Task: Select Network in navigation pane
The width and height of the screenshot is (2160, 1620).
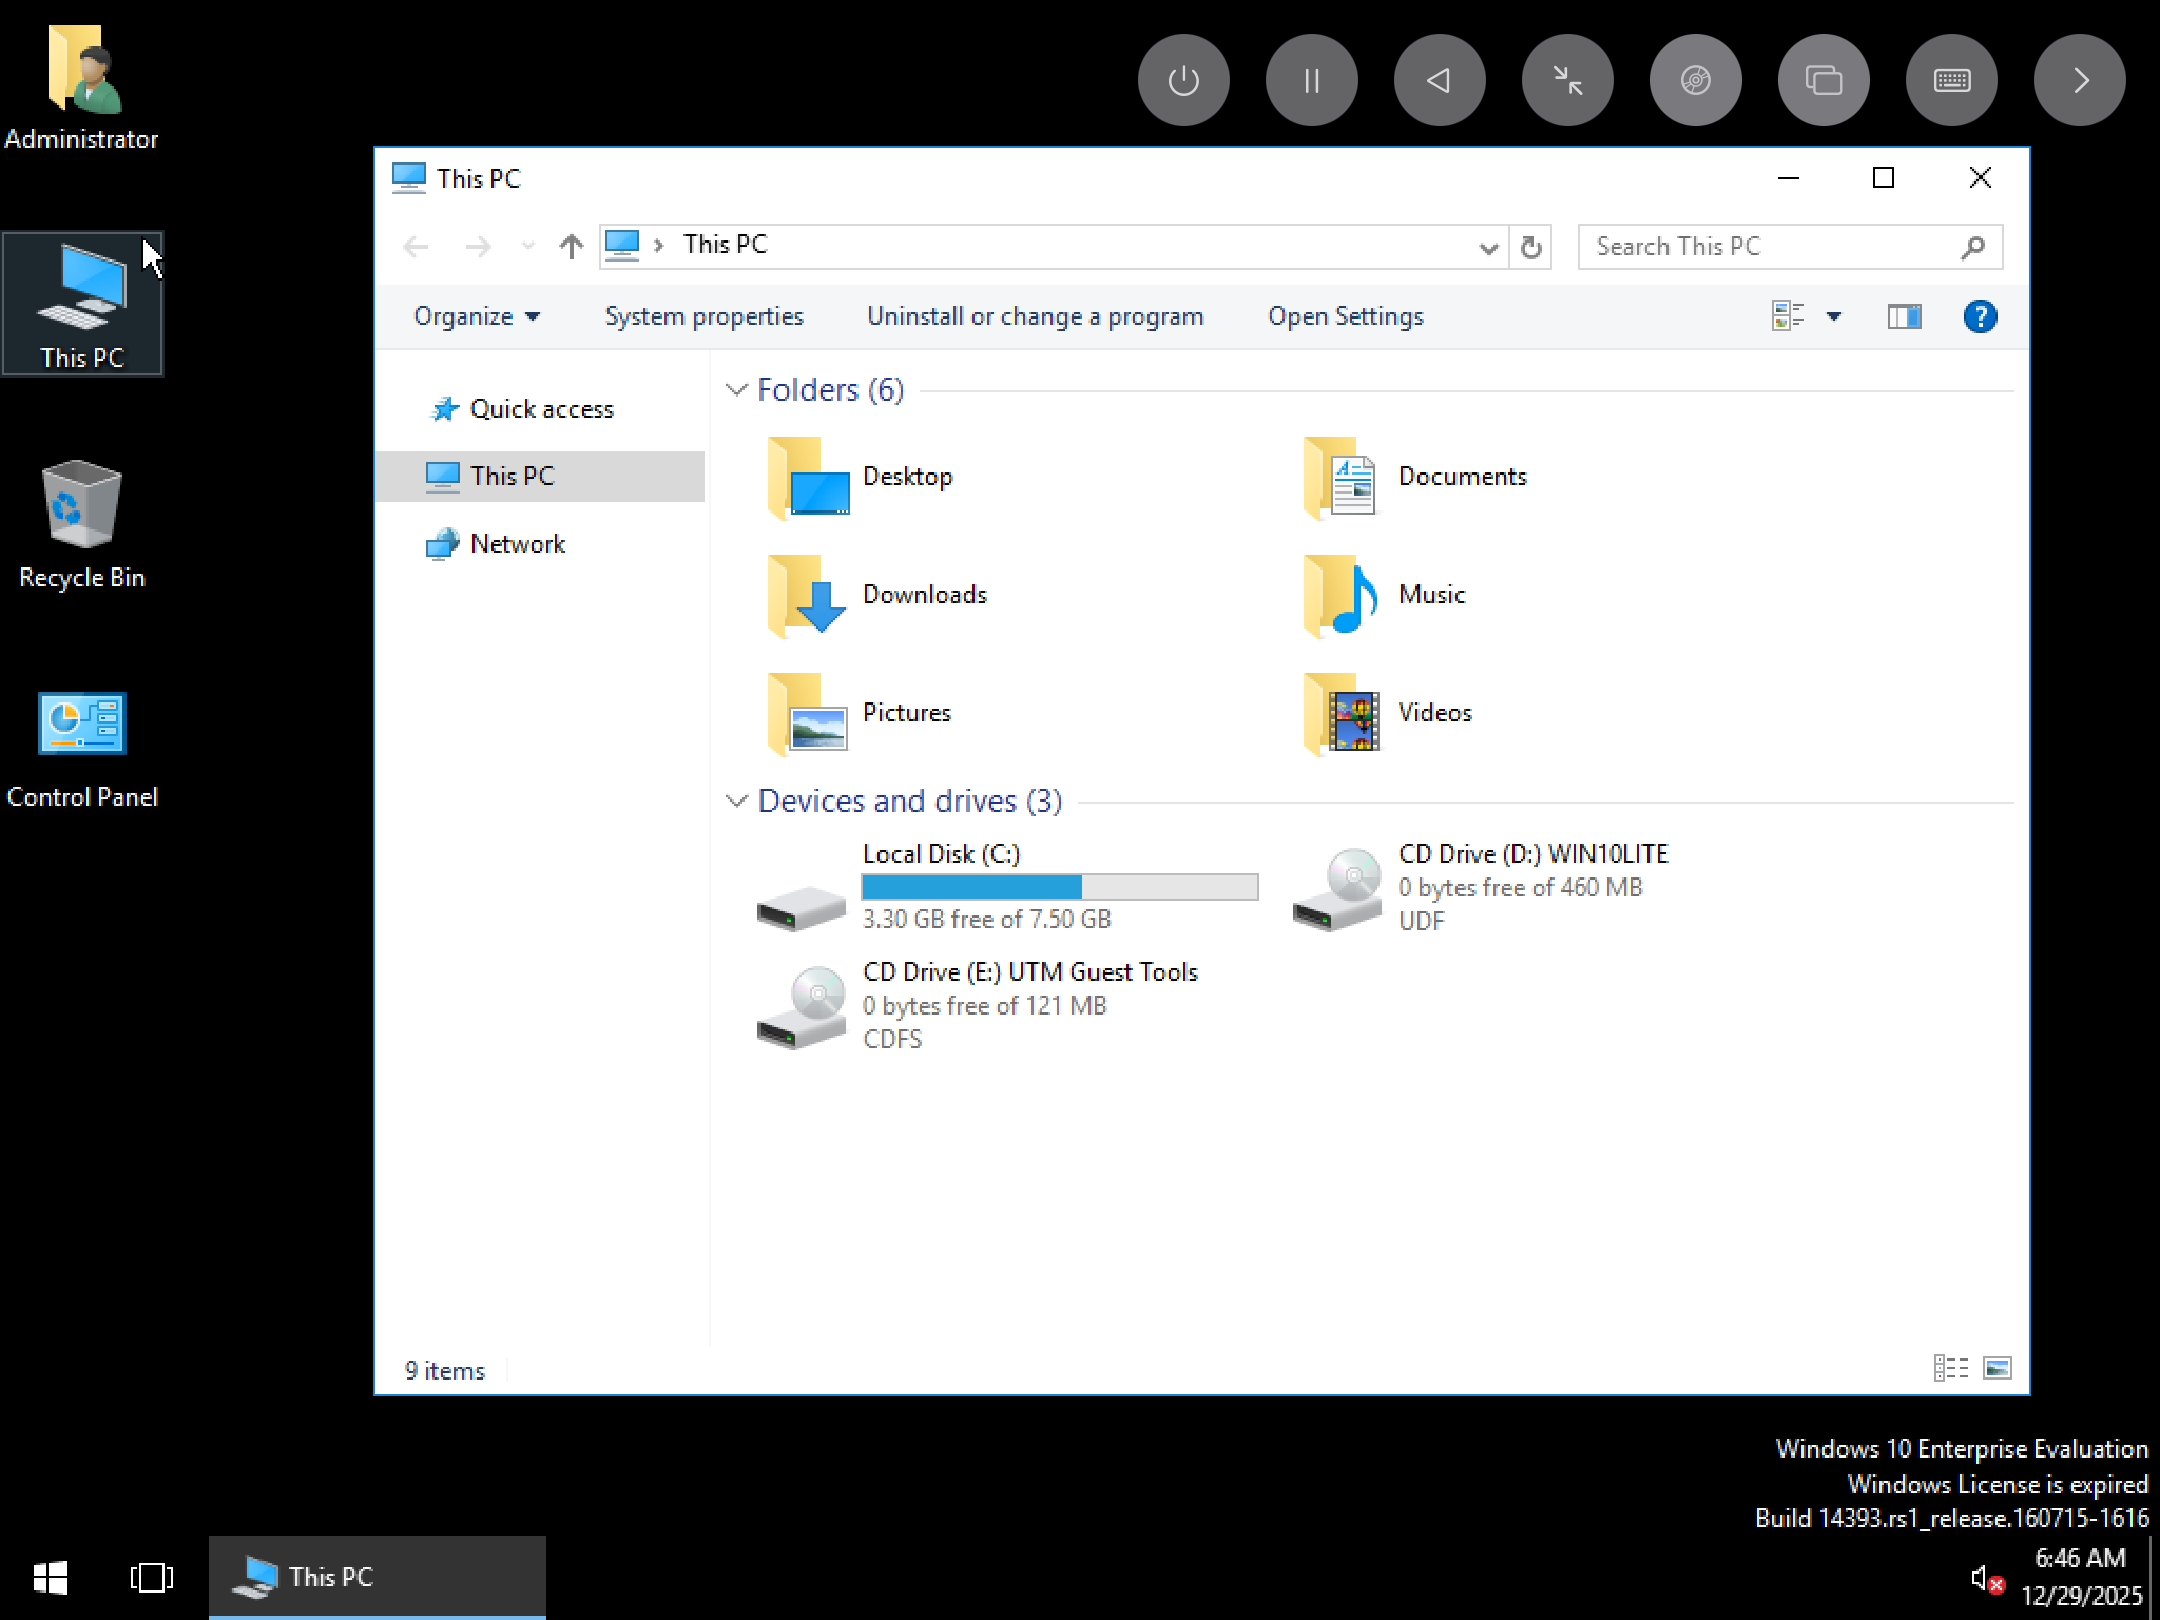Action: (517, 544)
